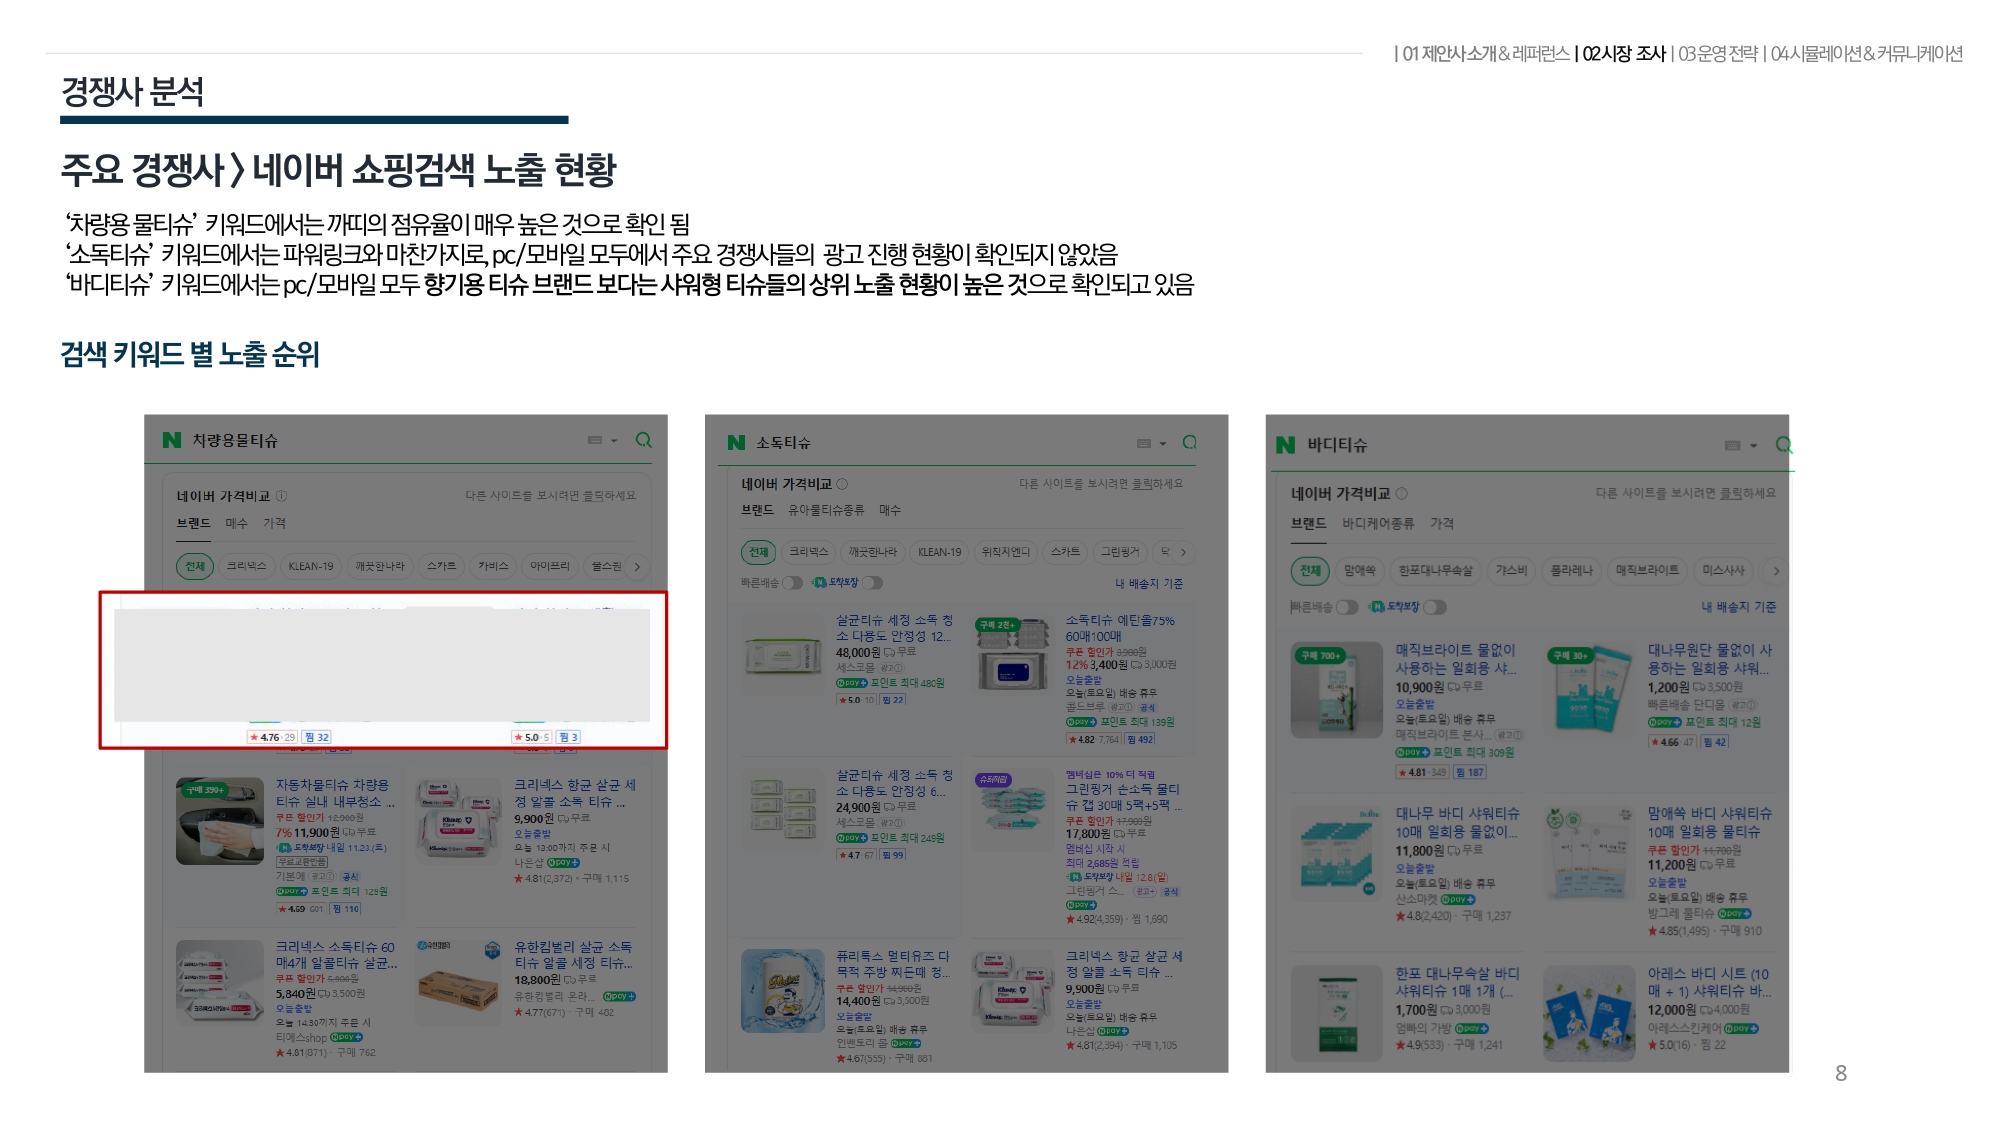Screen dimensions: 2000x1125
Task: Open 맘애쑥 바디 샤워티슈 product title
Action: [1709, 822]
